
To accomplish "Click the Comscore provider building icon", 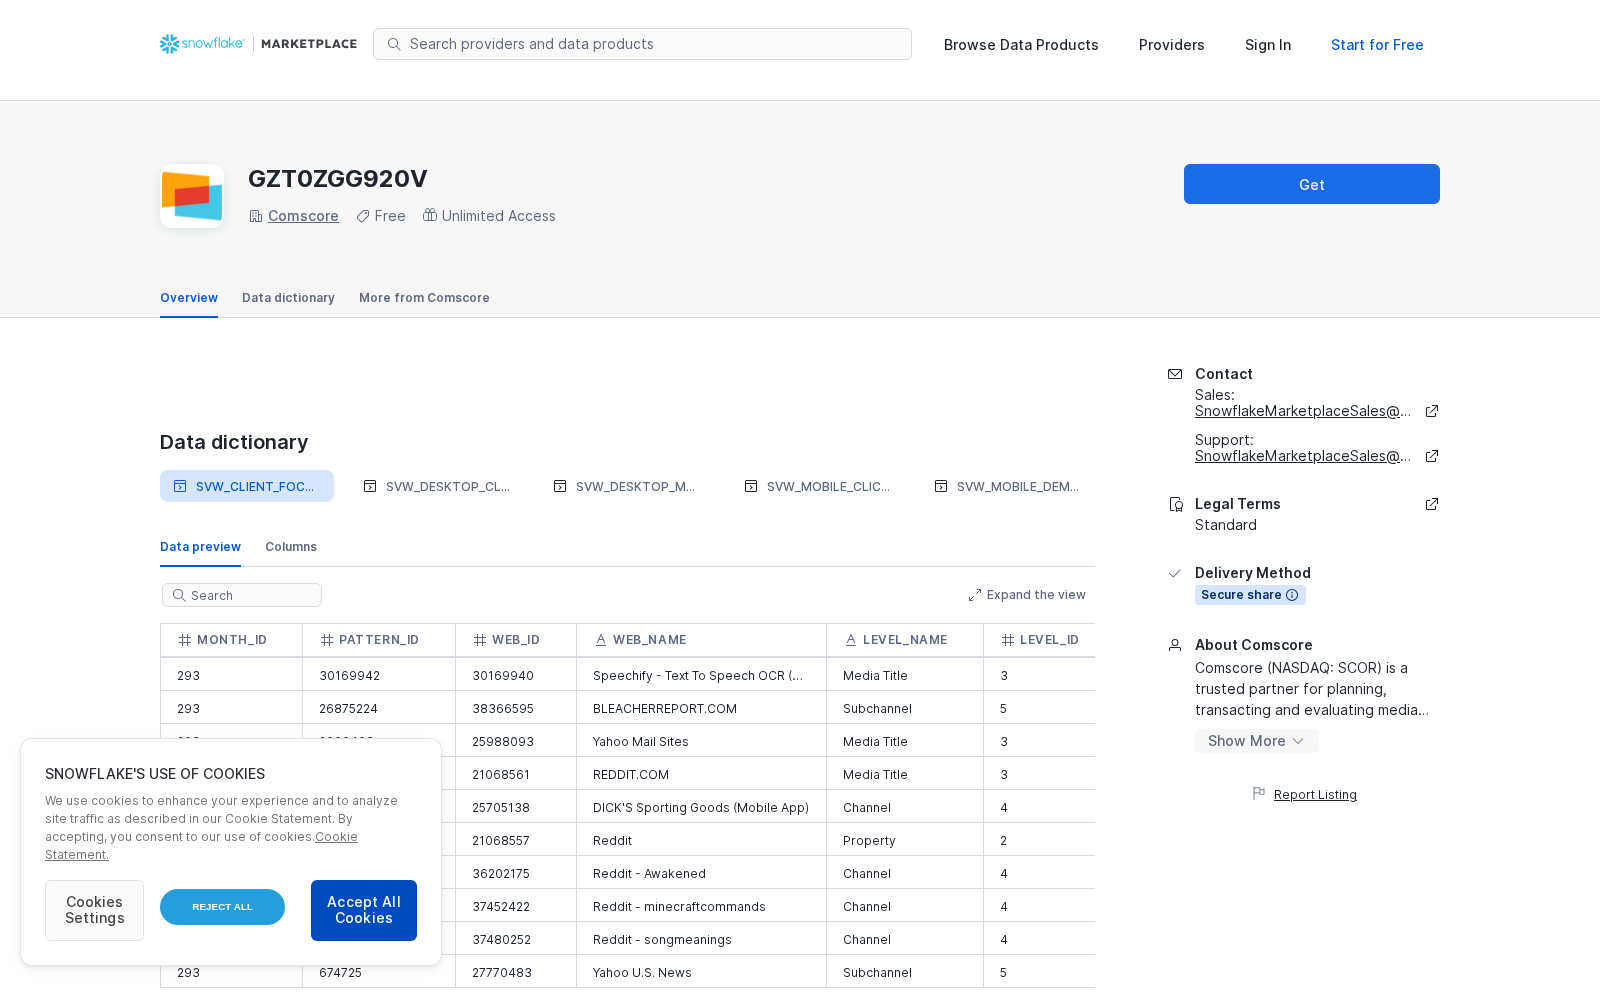I will (256, 216).
